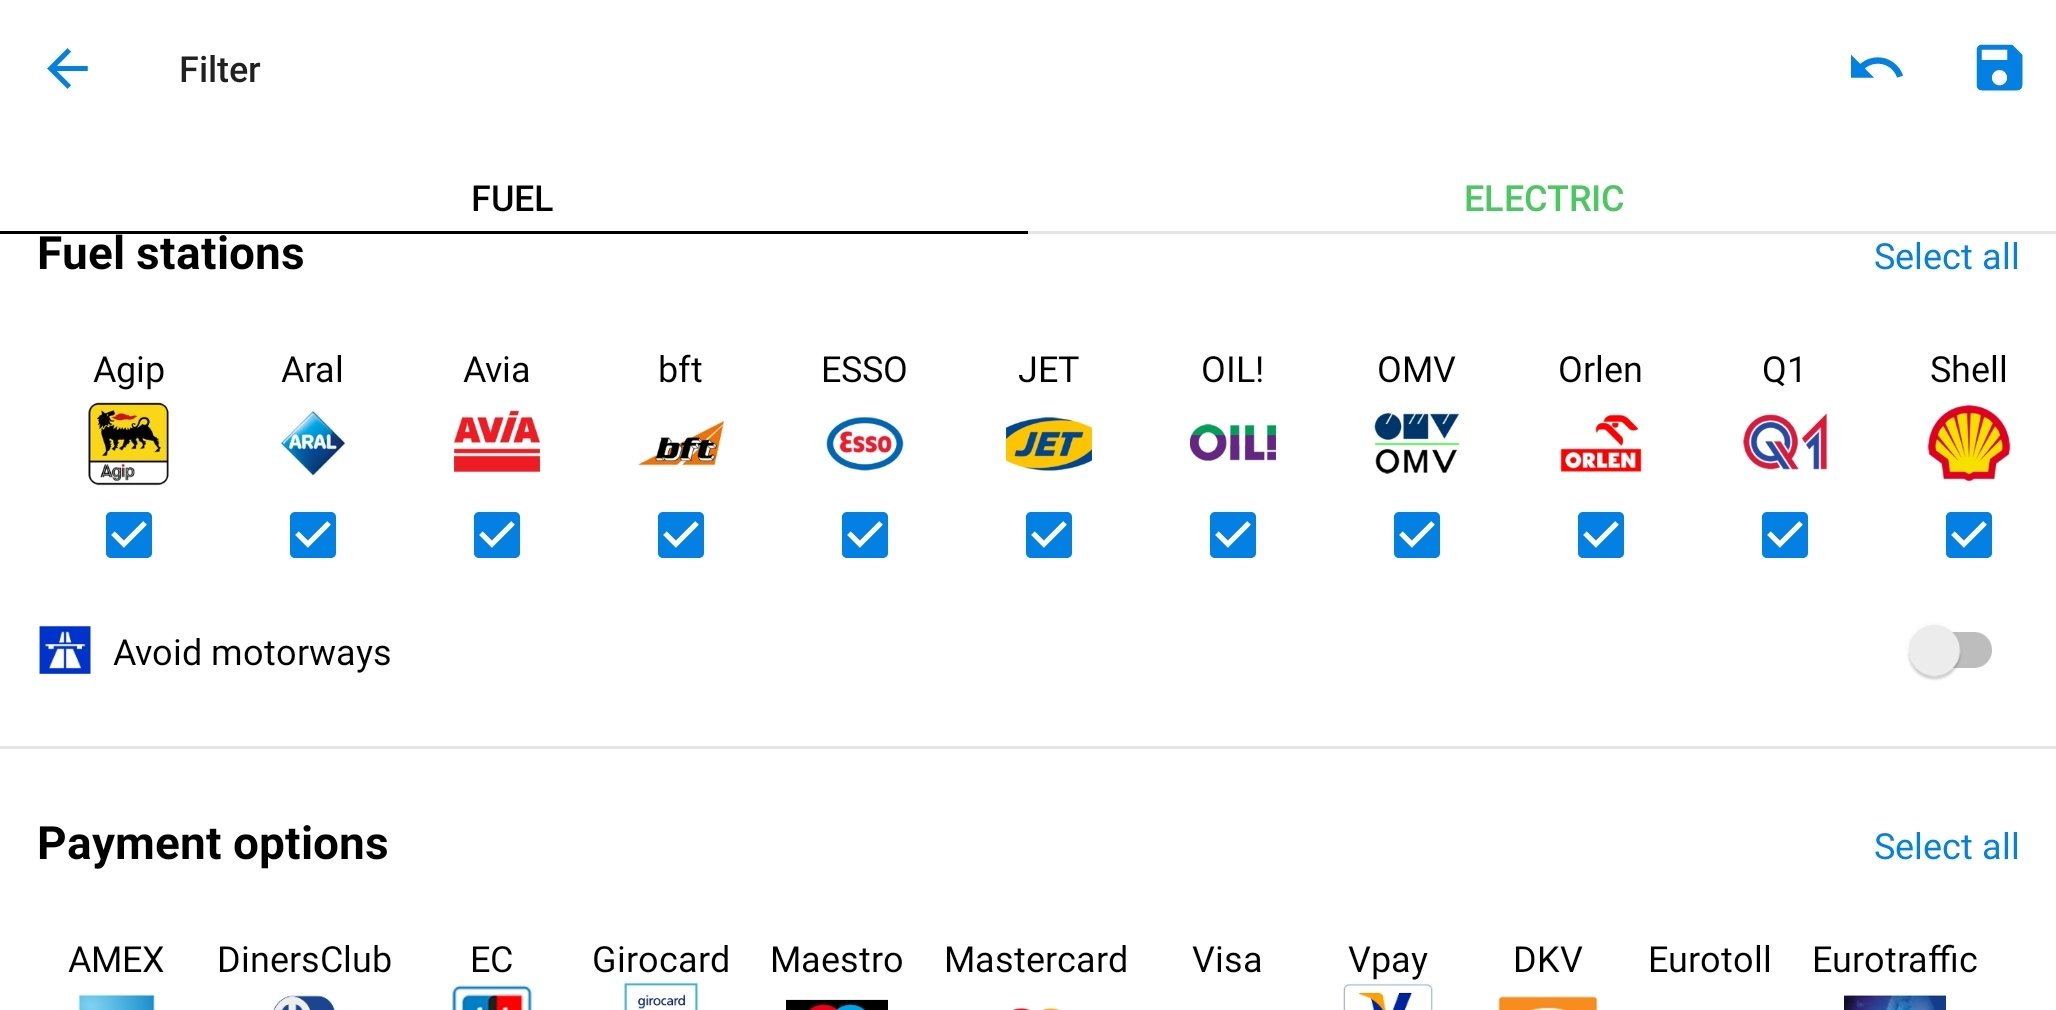Switch to the FUEL tab
The height and width of the screenshot is (1010, 2056).
(x=512, y=198)
